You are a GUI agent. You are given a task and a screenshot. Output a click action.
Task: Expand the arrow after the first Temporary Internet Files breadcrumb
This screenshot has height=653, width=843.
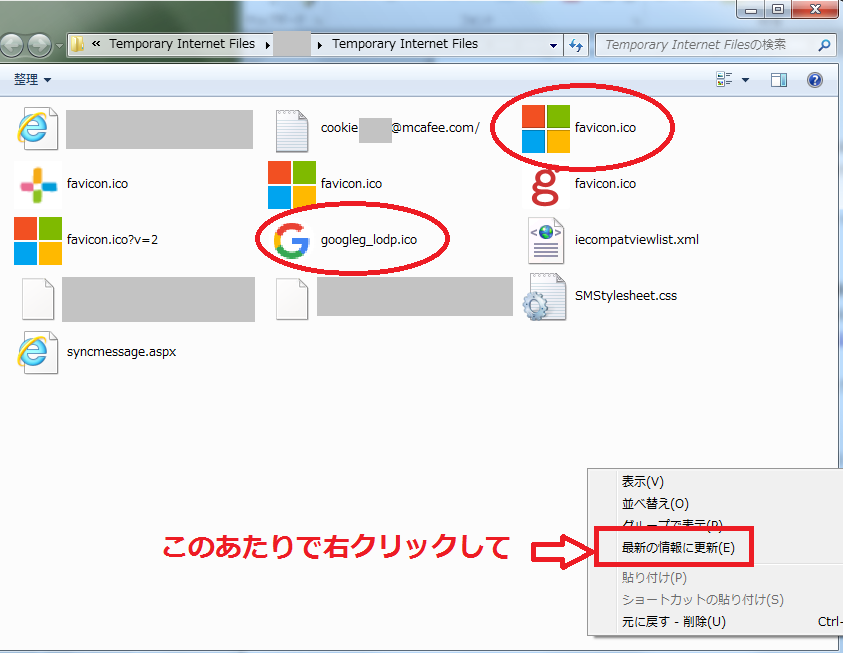pos(267,45)
